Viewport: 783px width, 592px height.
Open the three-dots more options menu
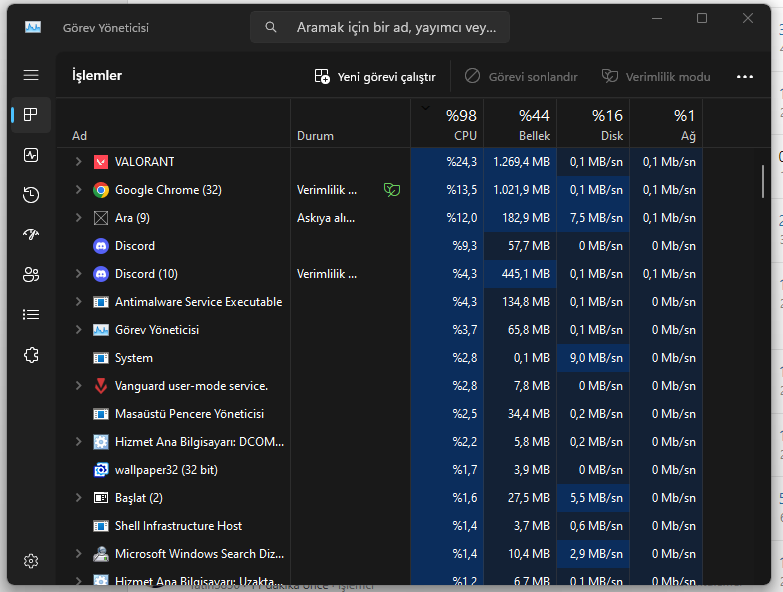(x=745, y=76)
